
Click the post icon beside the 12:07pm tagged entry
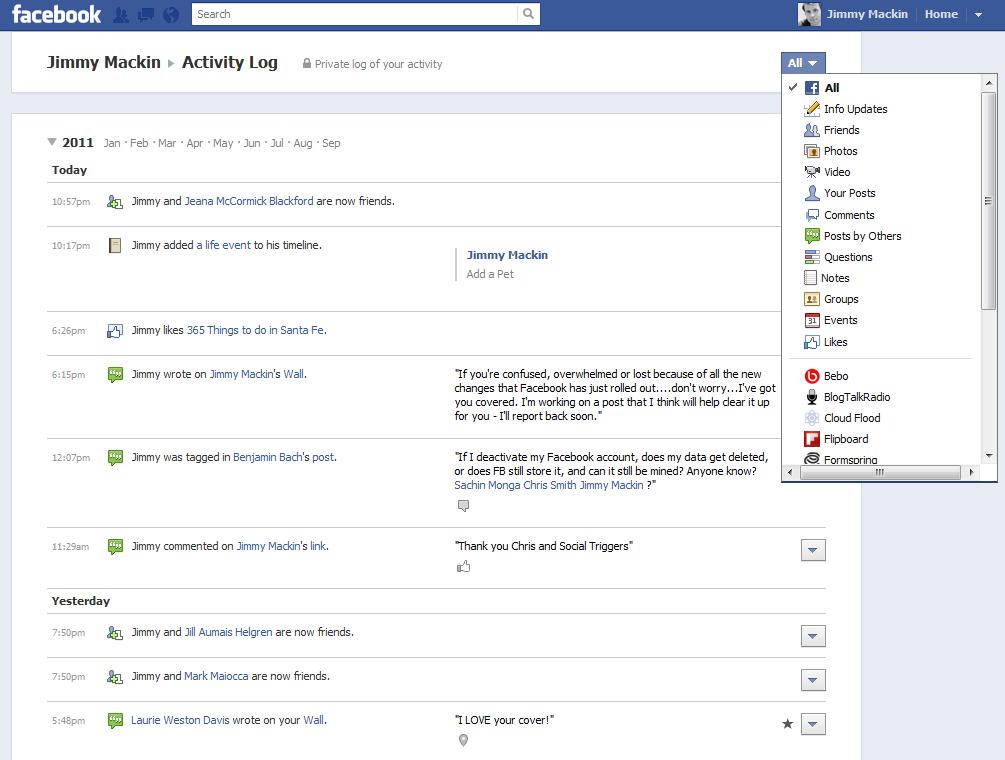[115, 458]
